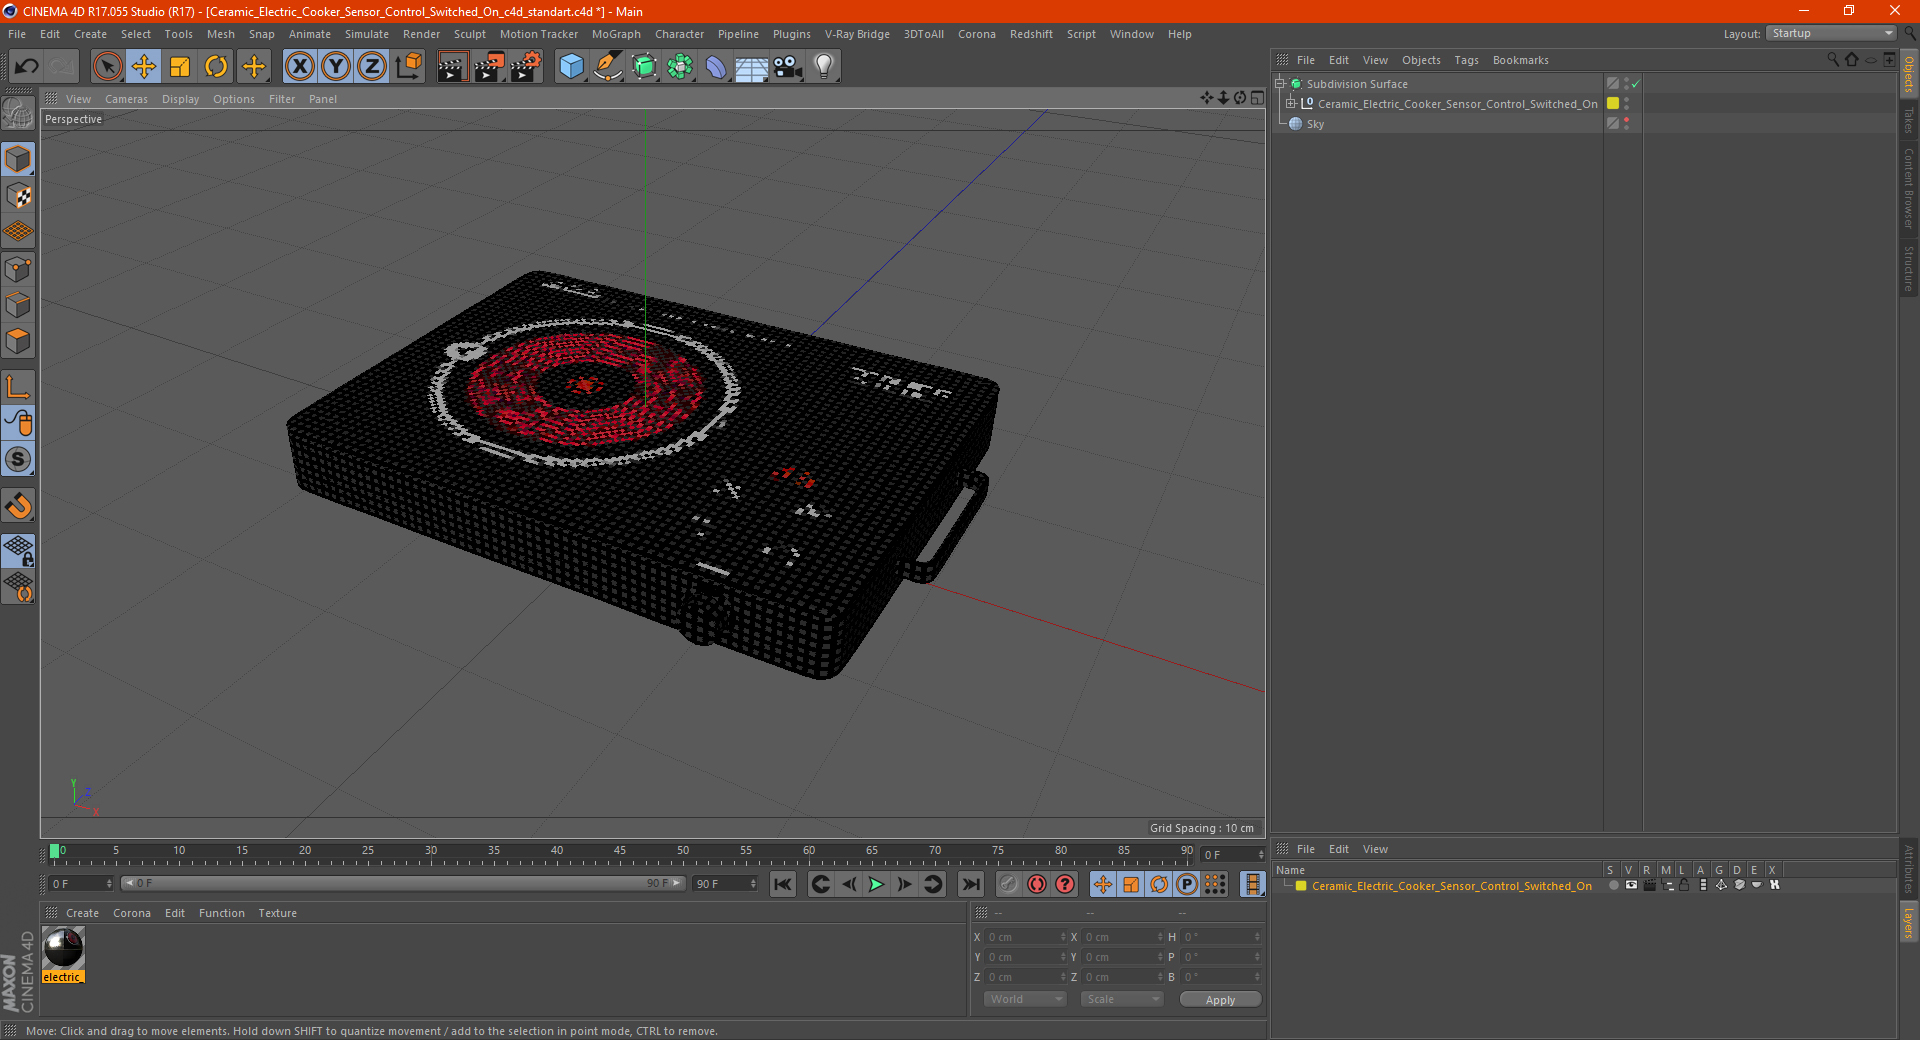The width and height of the screenshot is (1920, 1040).
Task: Open Objects panel Tags menu
Action: pos(1466,60)
